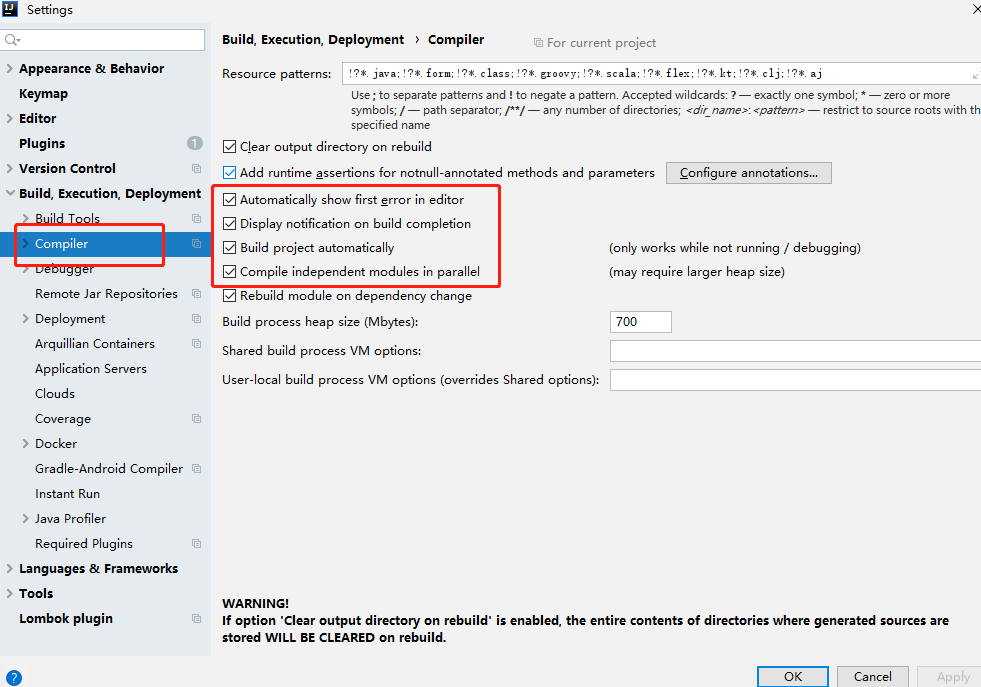Select Coverage settings item
Image resolution: width=981 pixels, height=687 pixels.
click(63, 419)
